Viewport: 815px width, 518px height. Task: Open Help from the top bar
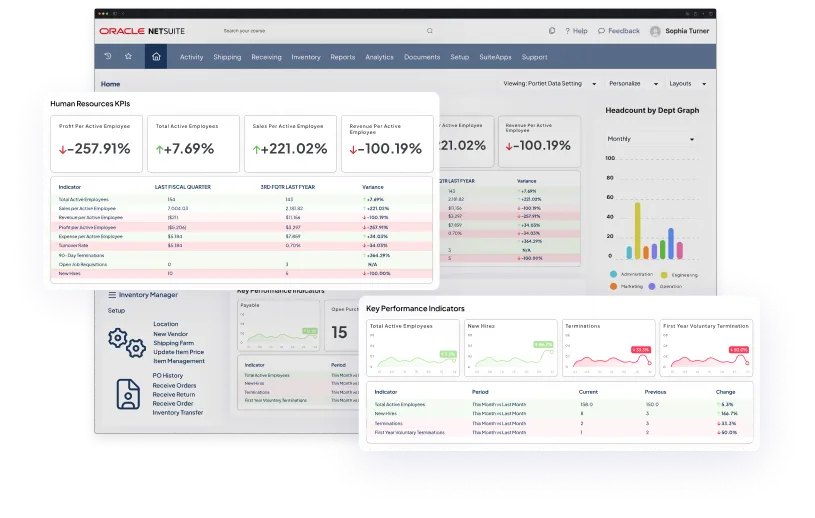pyautogui.click(x=575, y=31)
